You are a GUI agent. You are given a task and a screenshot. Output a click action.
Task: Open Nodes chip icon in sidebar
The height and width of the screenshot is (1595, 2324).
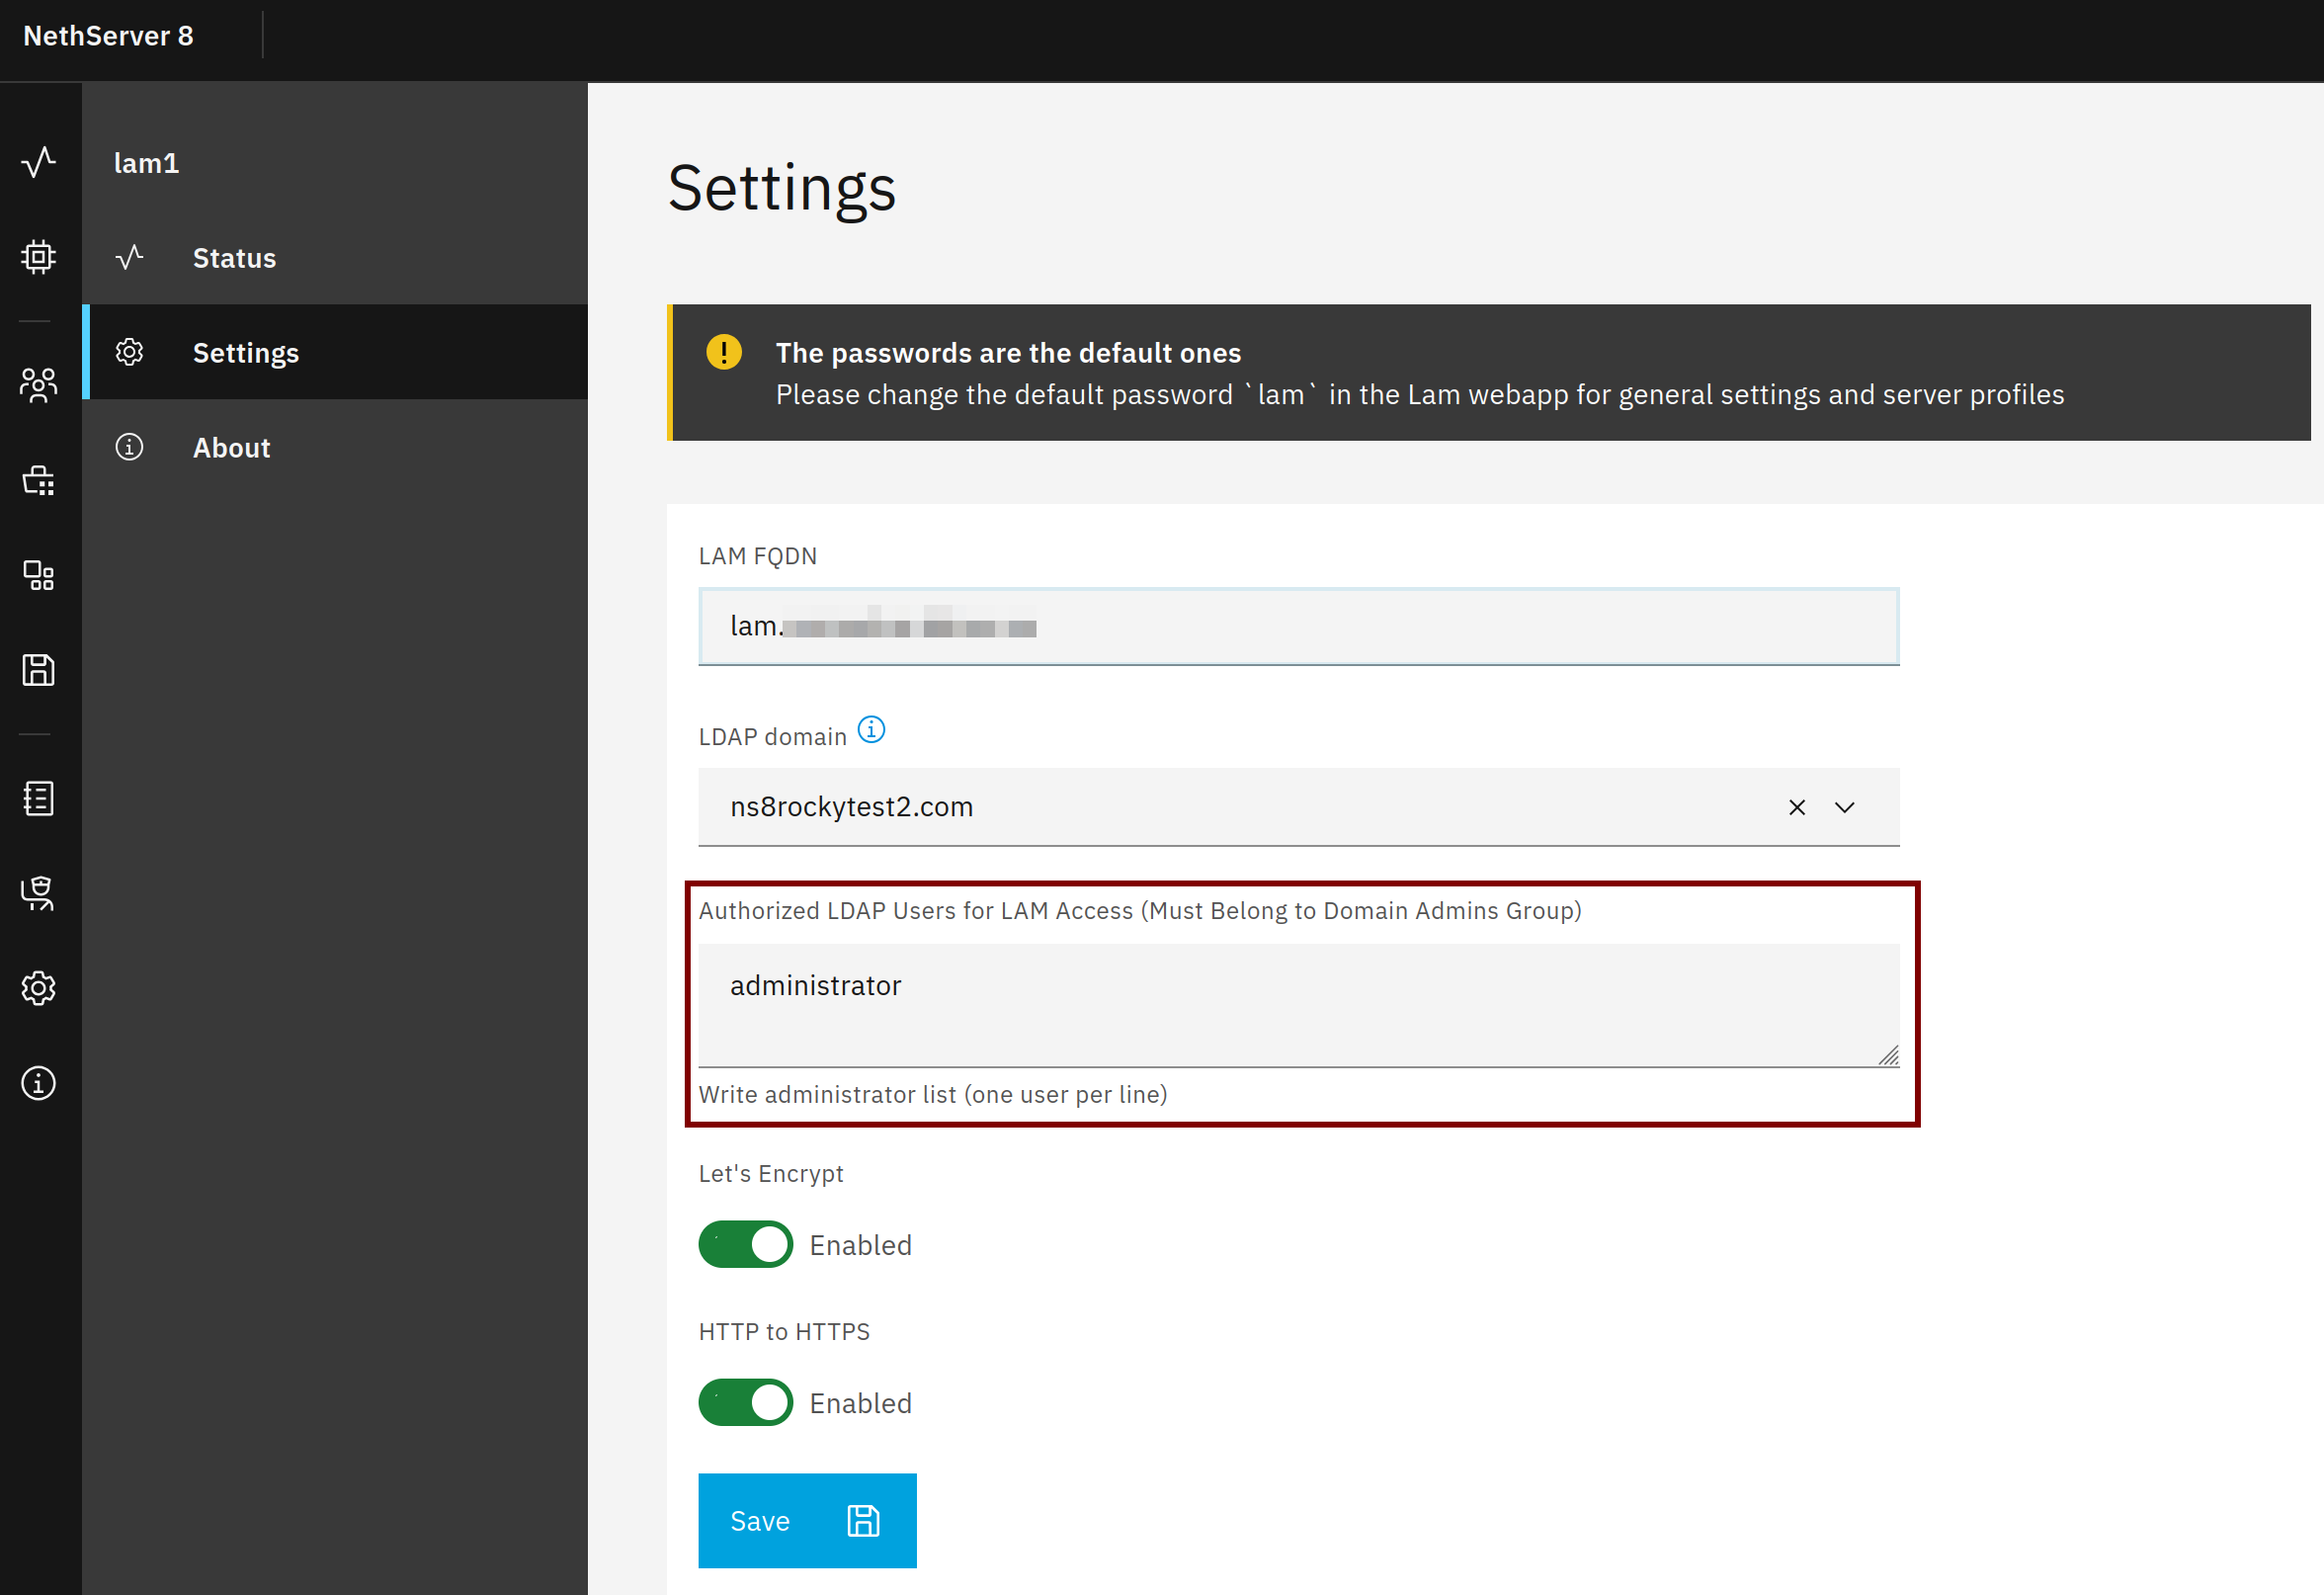tap(38, 257)
